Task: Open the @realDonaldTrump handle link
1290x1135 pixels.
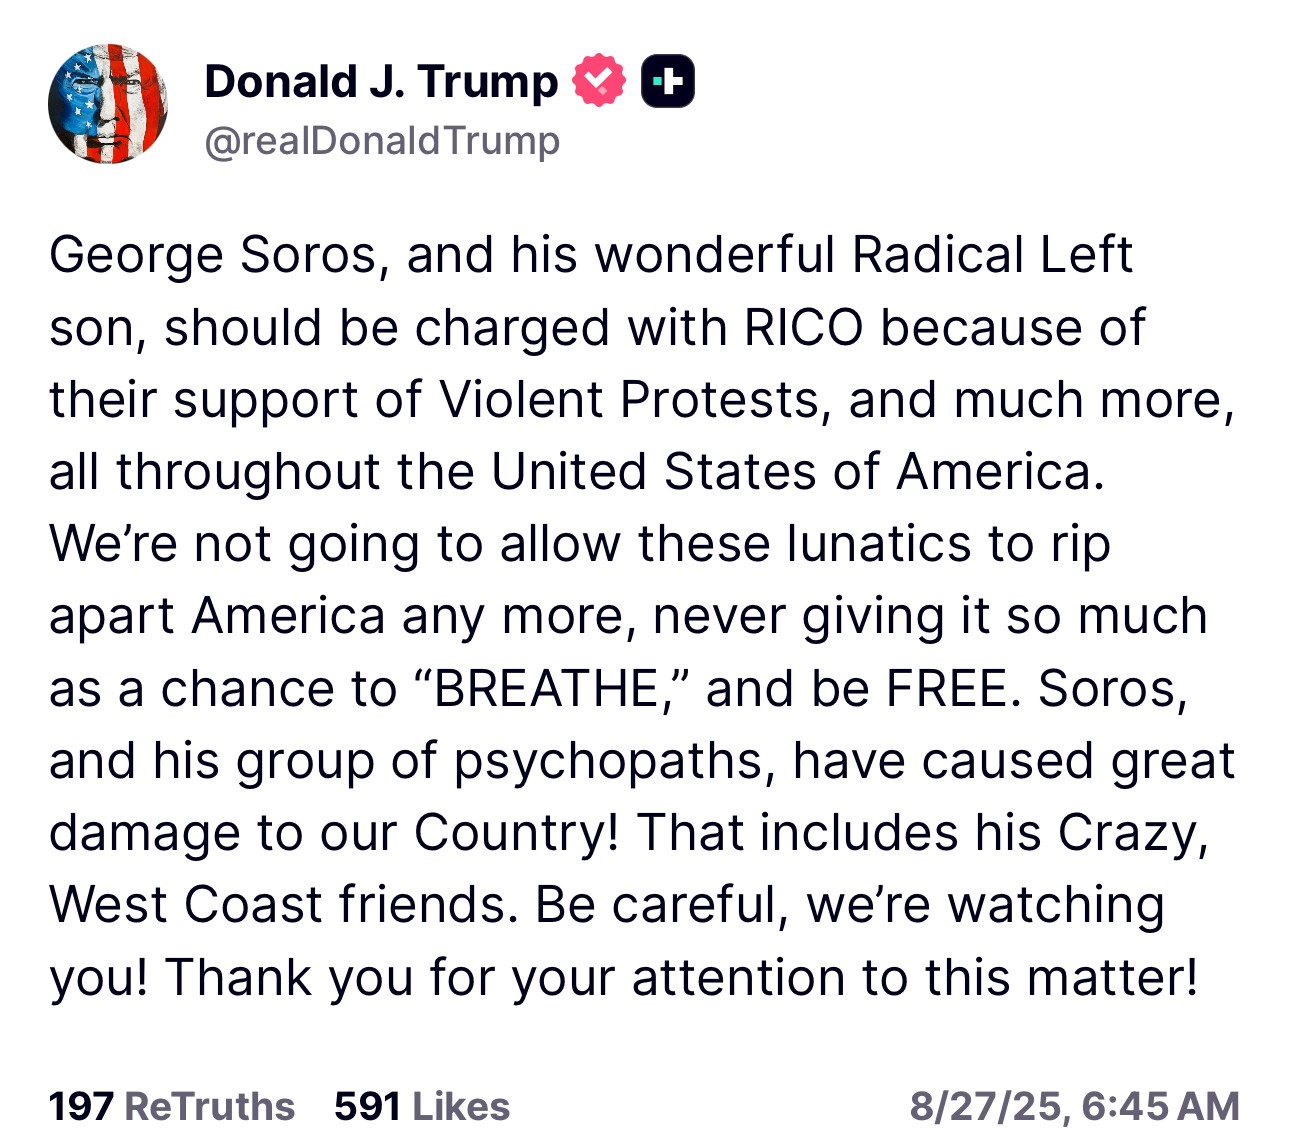Action: click(382, 141)
